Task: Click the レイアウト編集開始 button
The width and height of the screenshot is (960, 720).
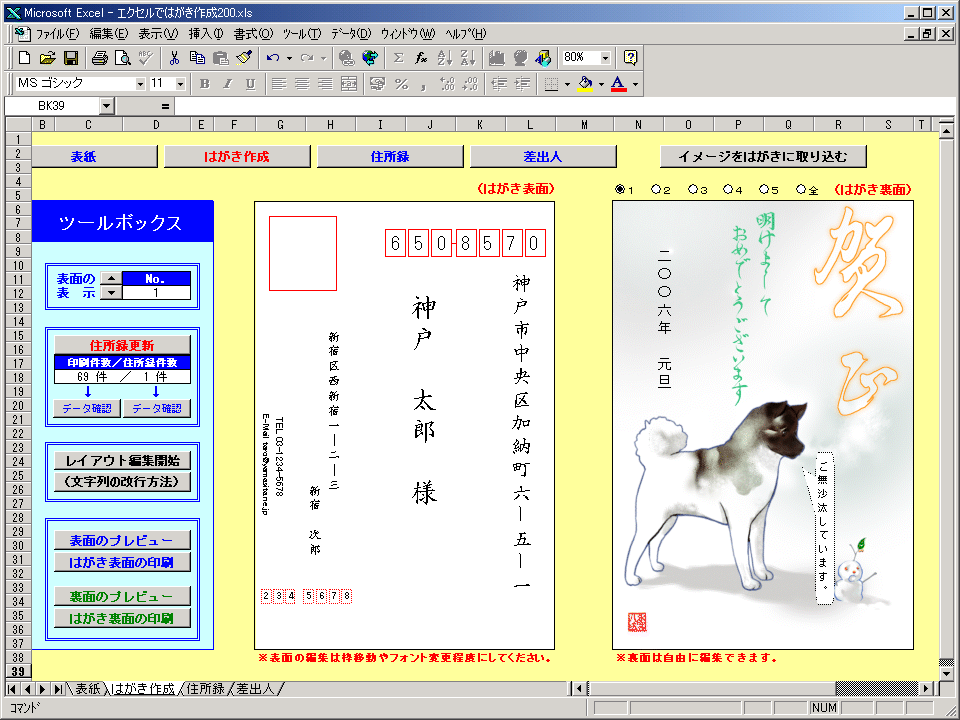Action: point(122,461)
